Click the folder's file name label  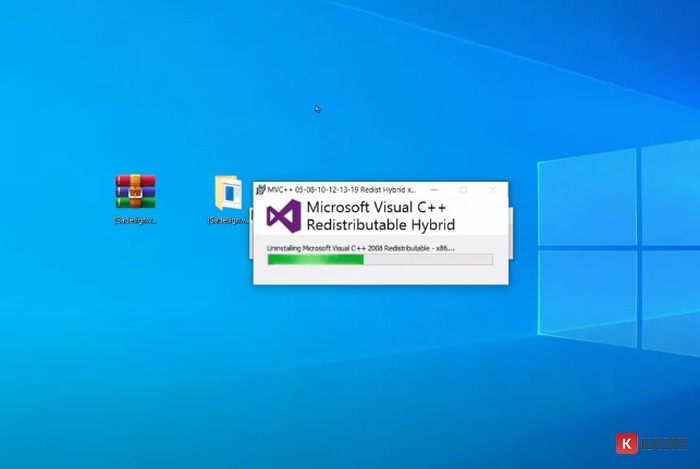click(x=228, y=220)
